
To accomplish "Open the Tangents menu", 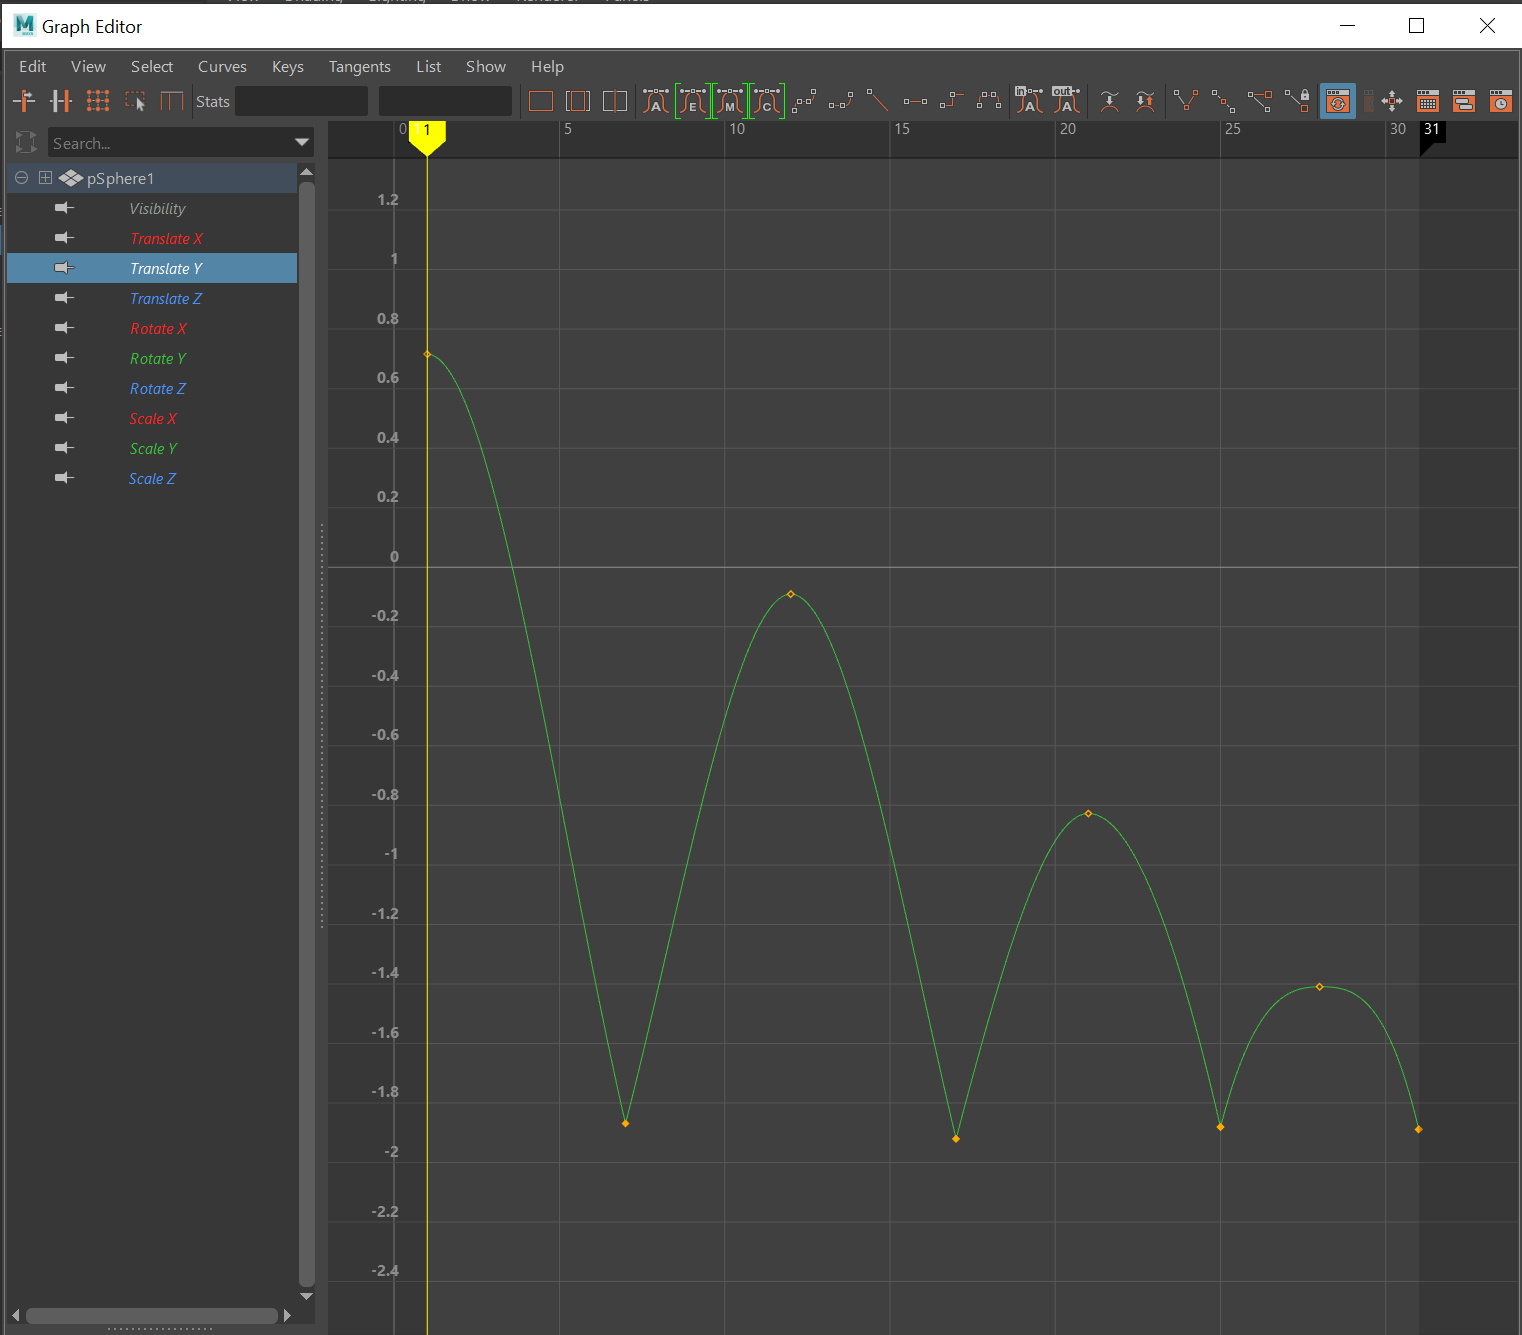I will [x=359, y=67].
